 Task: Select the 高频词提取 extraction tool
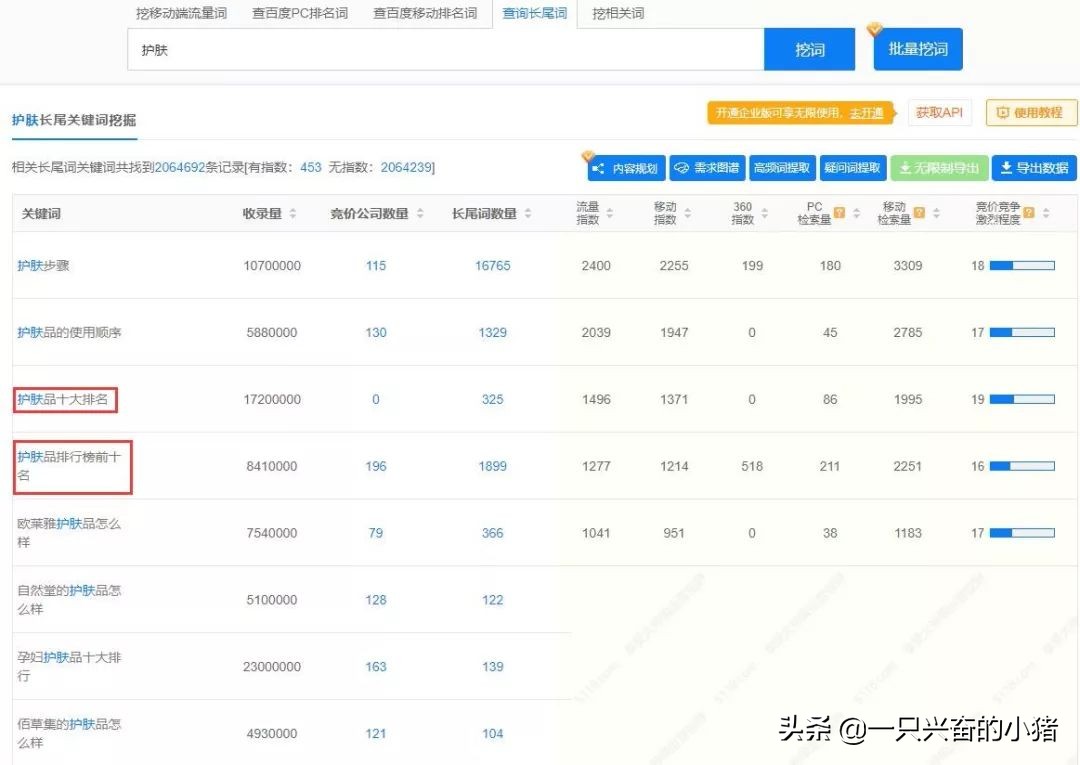(x=782, y=167)
